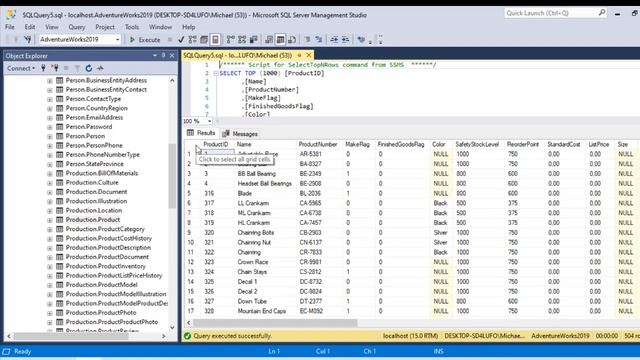Click the SafetyStockLevel column header
This screenshot has height=360, width=640.
477,144
